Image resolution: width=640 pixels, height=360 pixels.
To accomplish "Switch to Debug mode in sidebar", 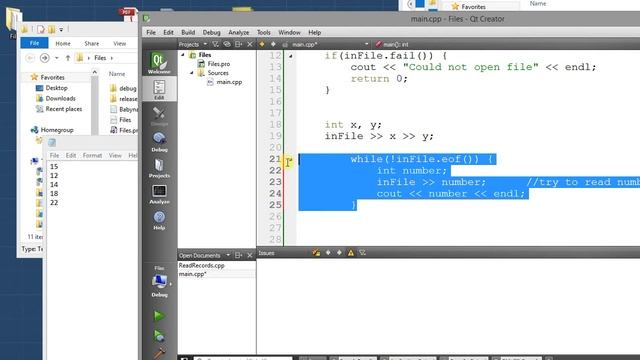I will tap(159, 142).
